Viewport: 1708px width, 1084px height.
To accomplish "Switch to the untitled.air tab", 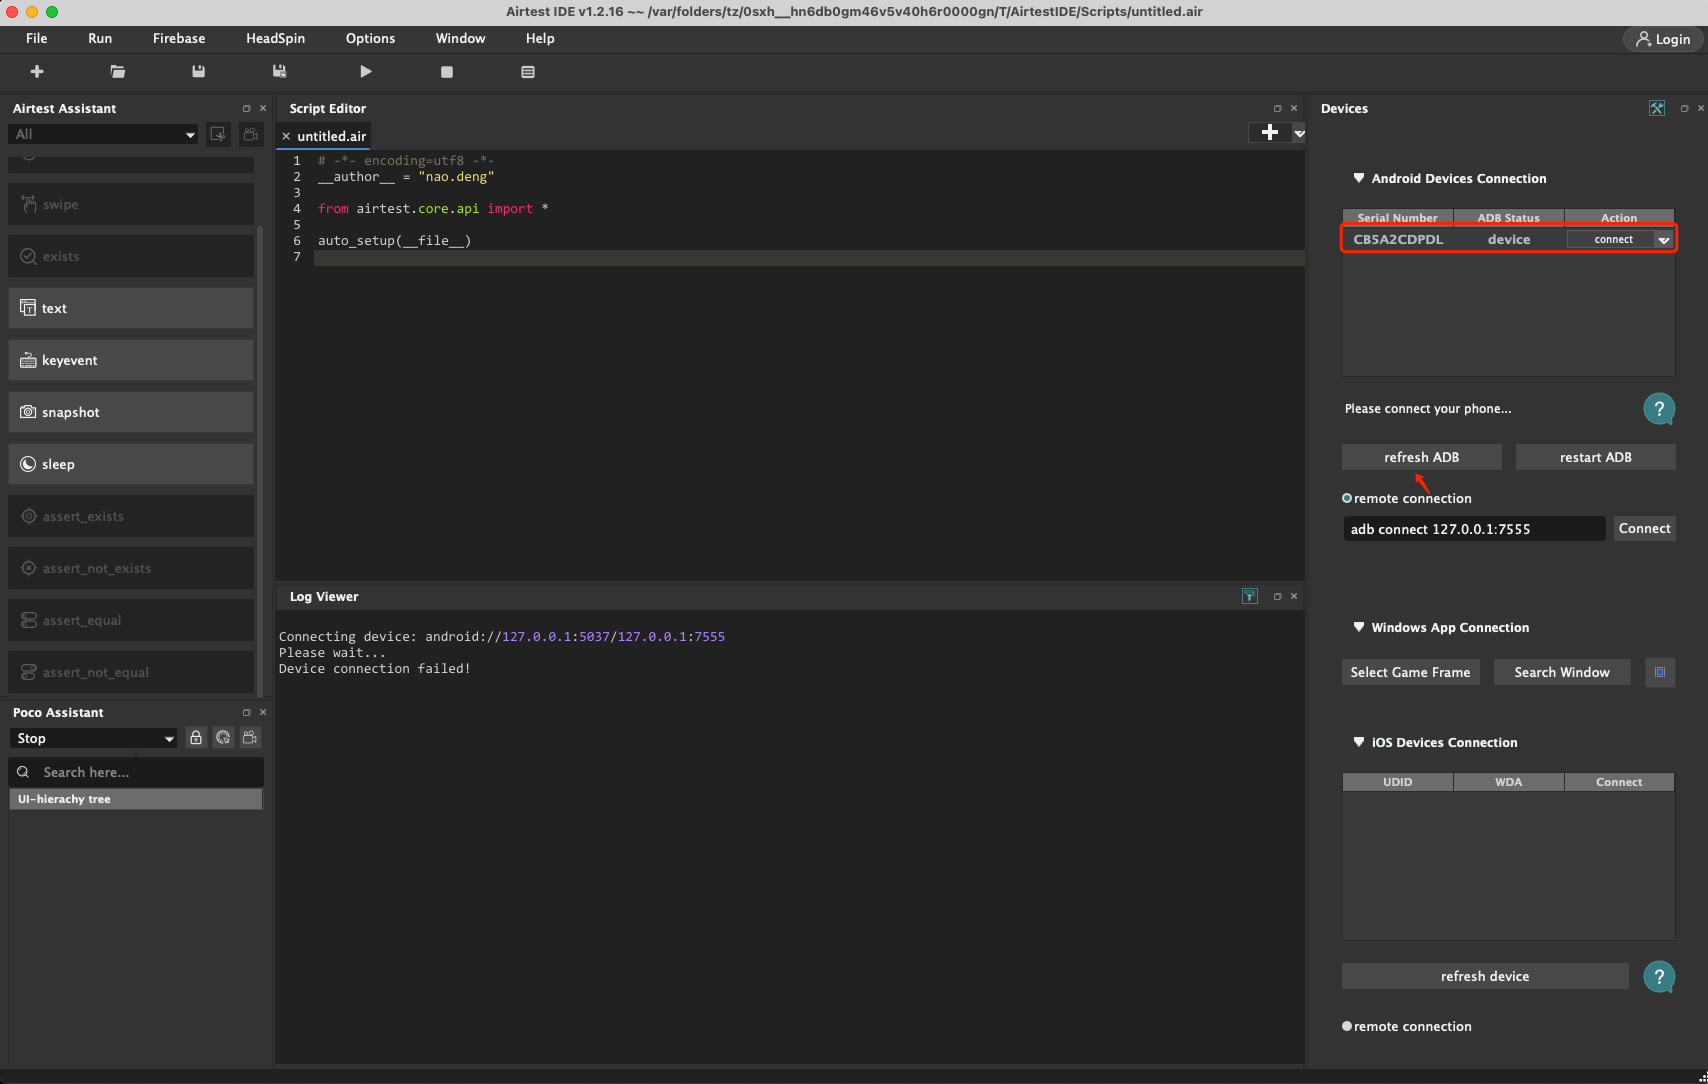I will (331, 136).
